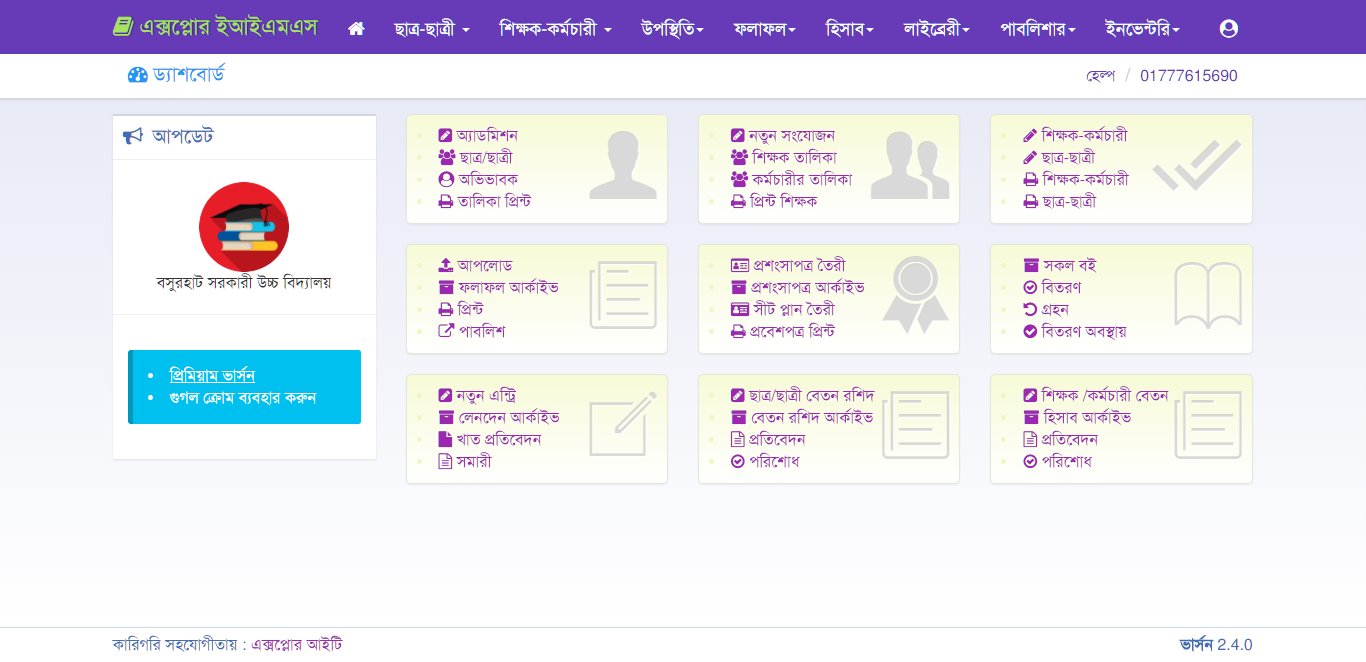Click the check-circle icon beside বিতরণ
The image size is (1366, 662).
1030,288
